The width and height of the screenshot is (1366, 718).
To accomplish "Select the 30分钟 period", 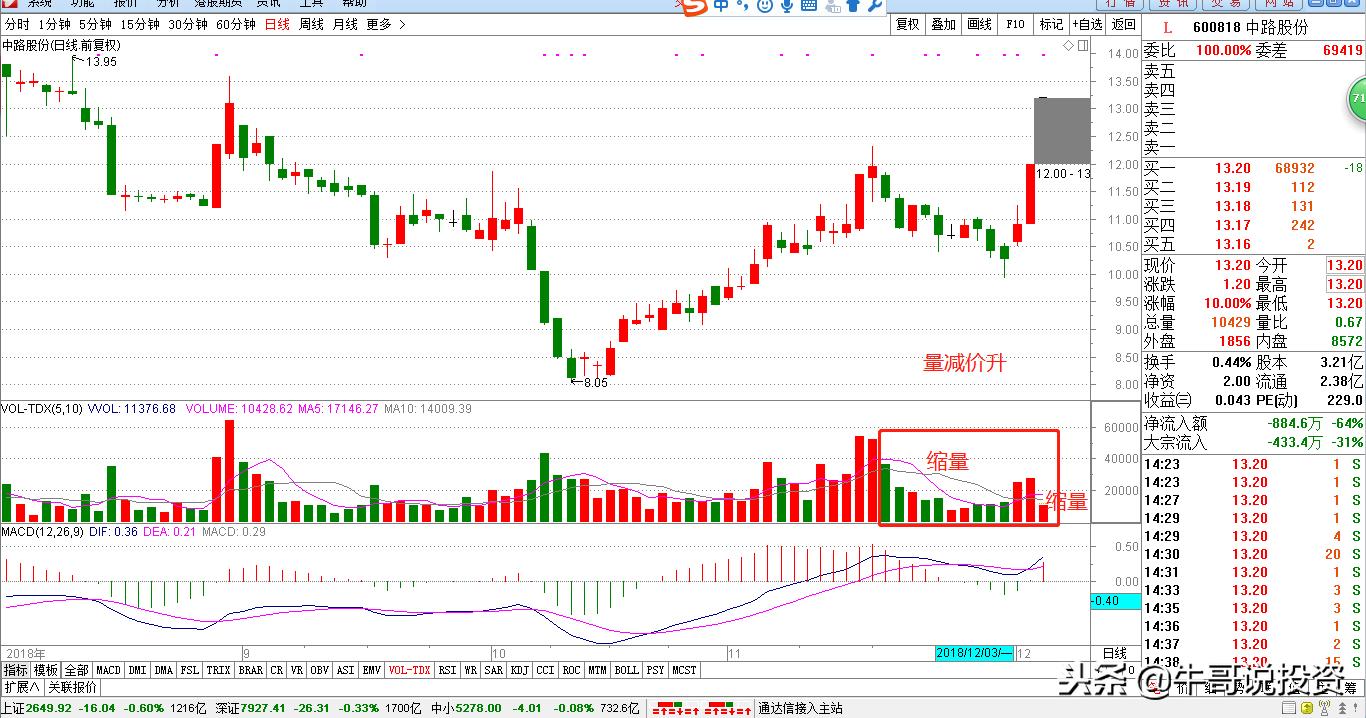I will (187, 24).
